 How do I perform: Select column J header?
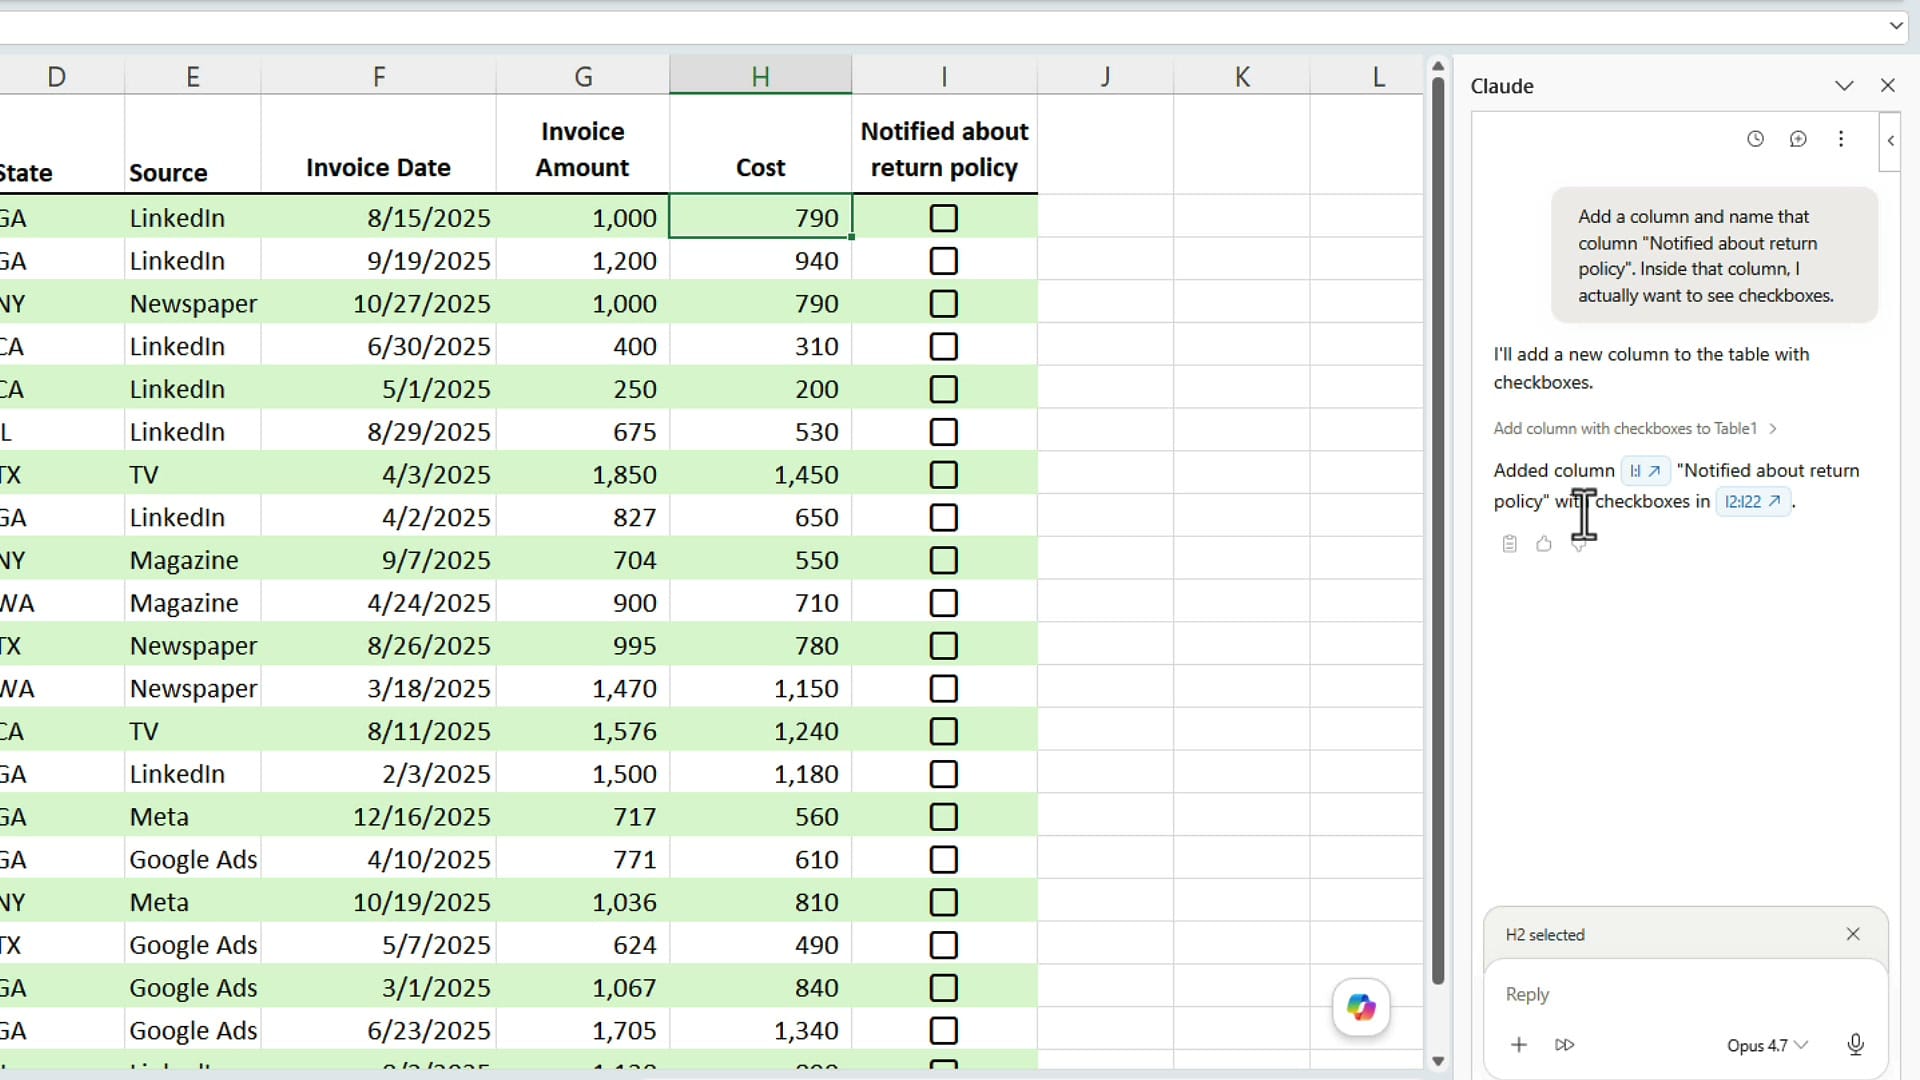pos(1105,76)
